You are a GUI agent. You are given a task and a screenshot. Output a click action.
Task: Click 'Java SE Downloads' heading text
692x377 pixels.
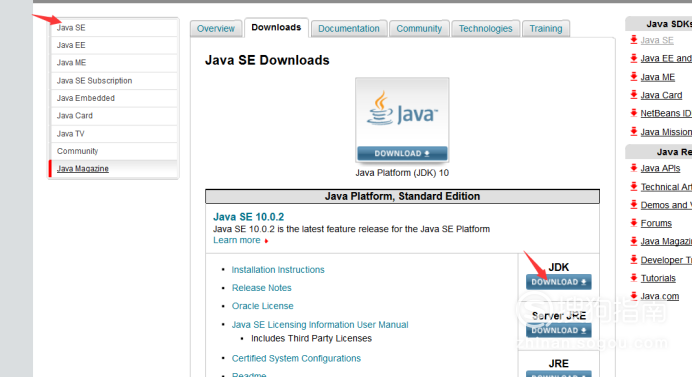pos(267,60)
